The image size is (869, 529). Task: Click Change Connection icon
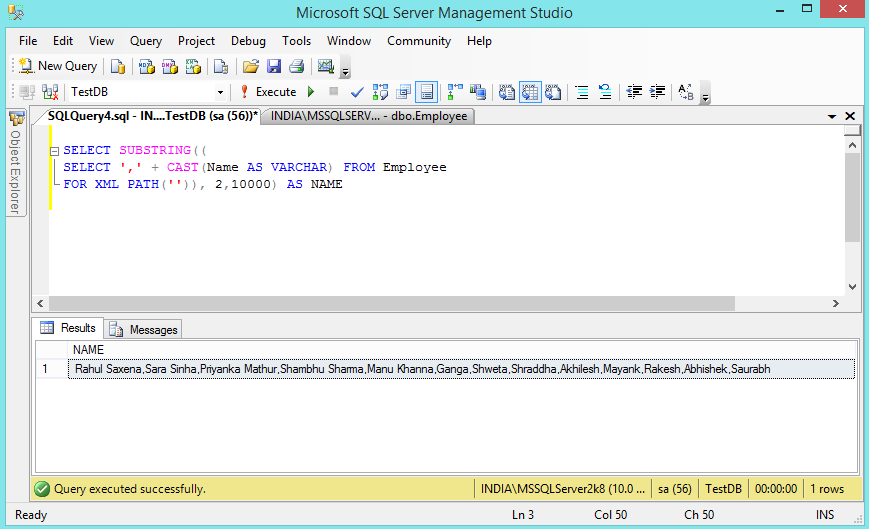click(x=50, y=92)
